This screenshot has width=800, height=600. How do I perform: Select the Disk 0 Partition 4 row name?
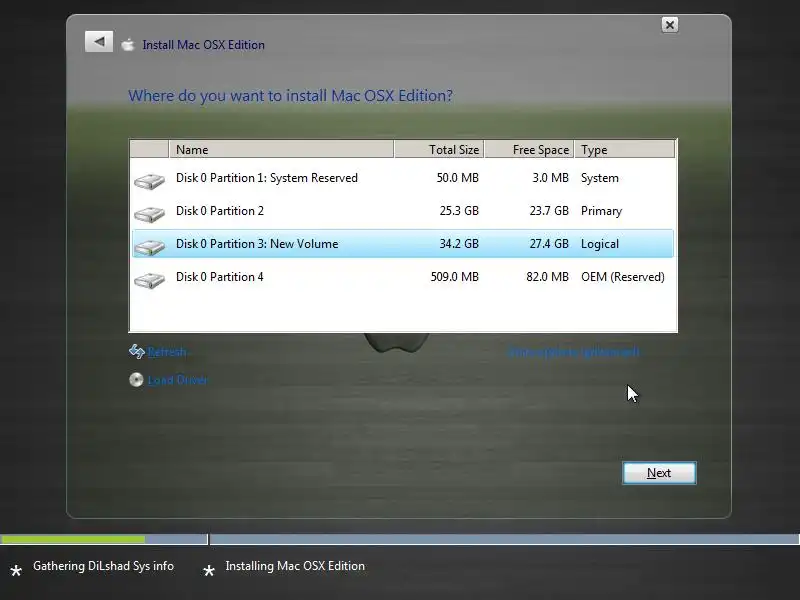[x=220, y=277]
